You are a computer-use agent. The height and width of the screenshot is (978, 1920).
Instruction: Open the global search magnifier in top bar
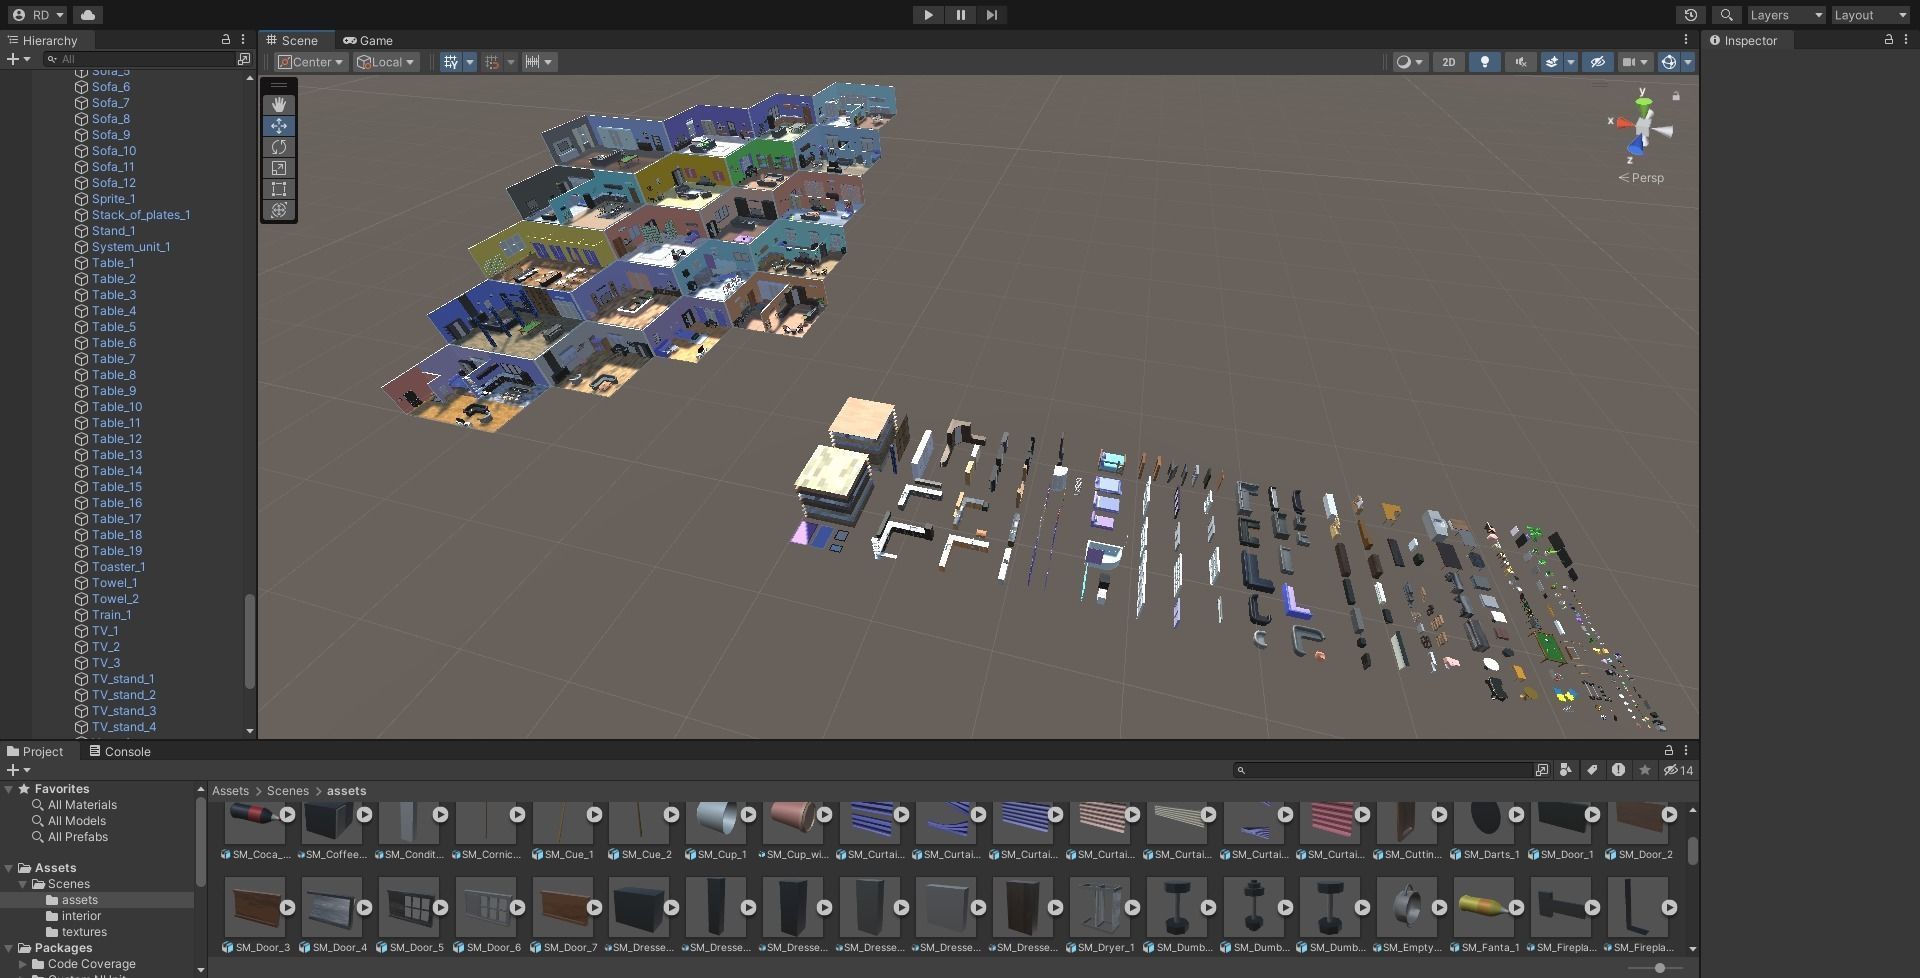[x=1726, y=15]
